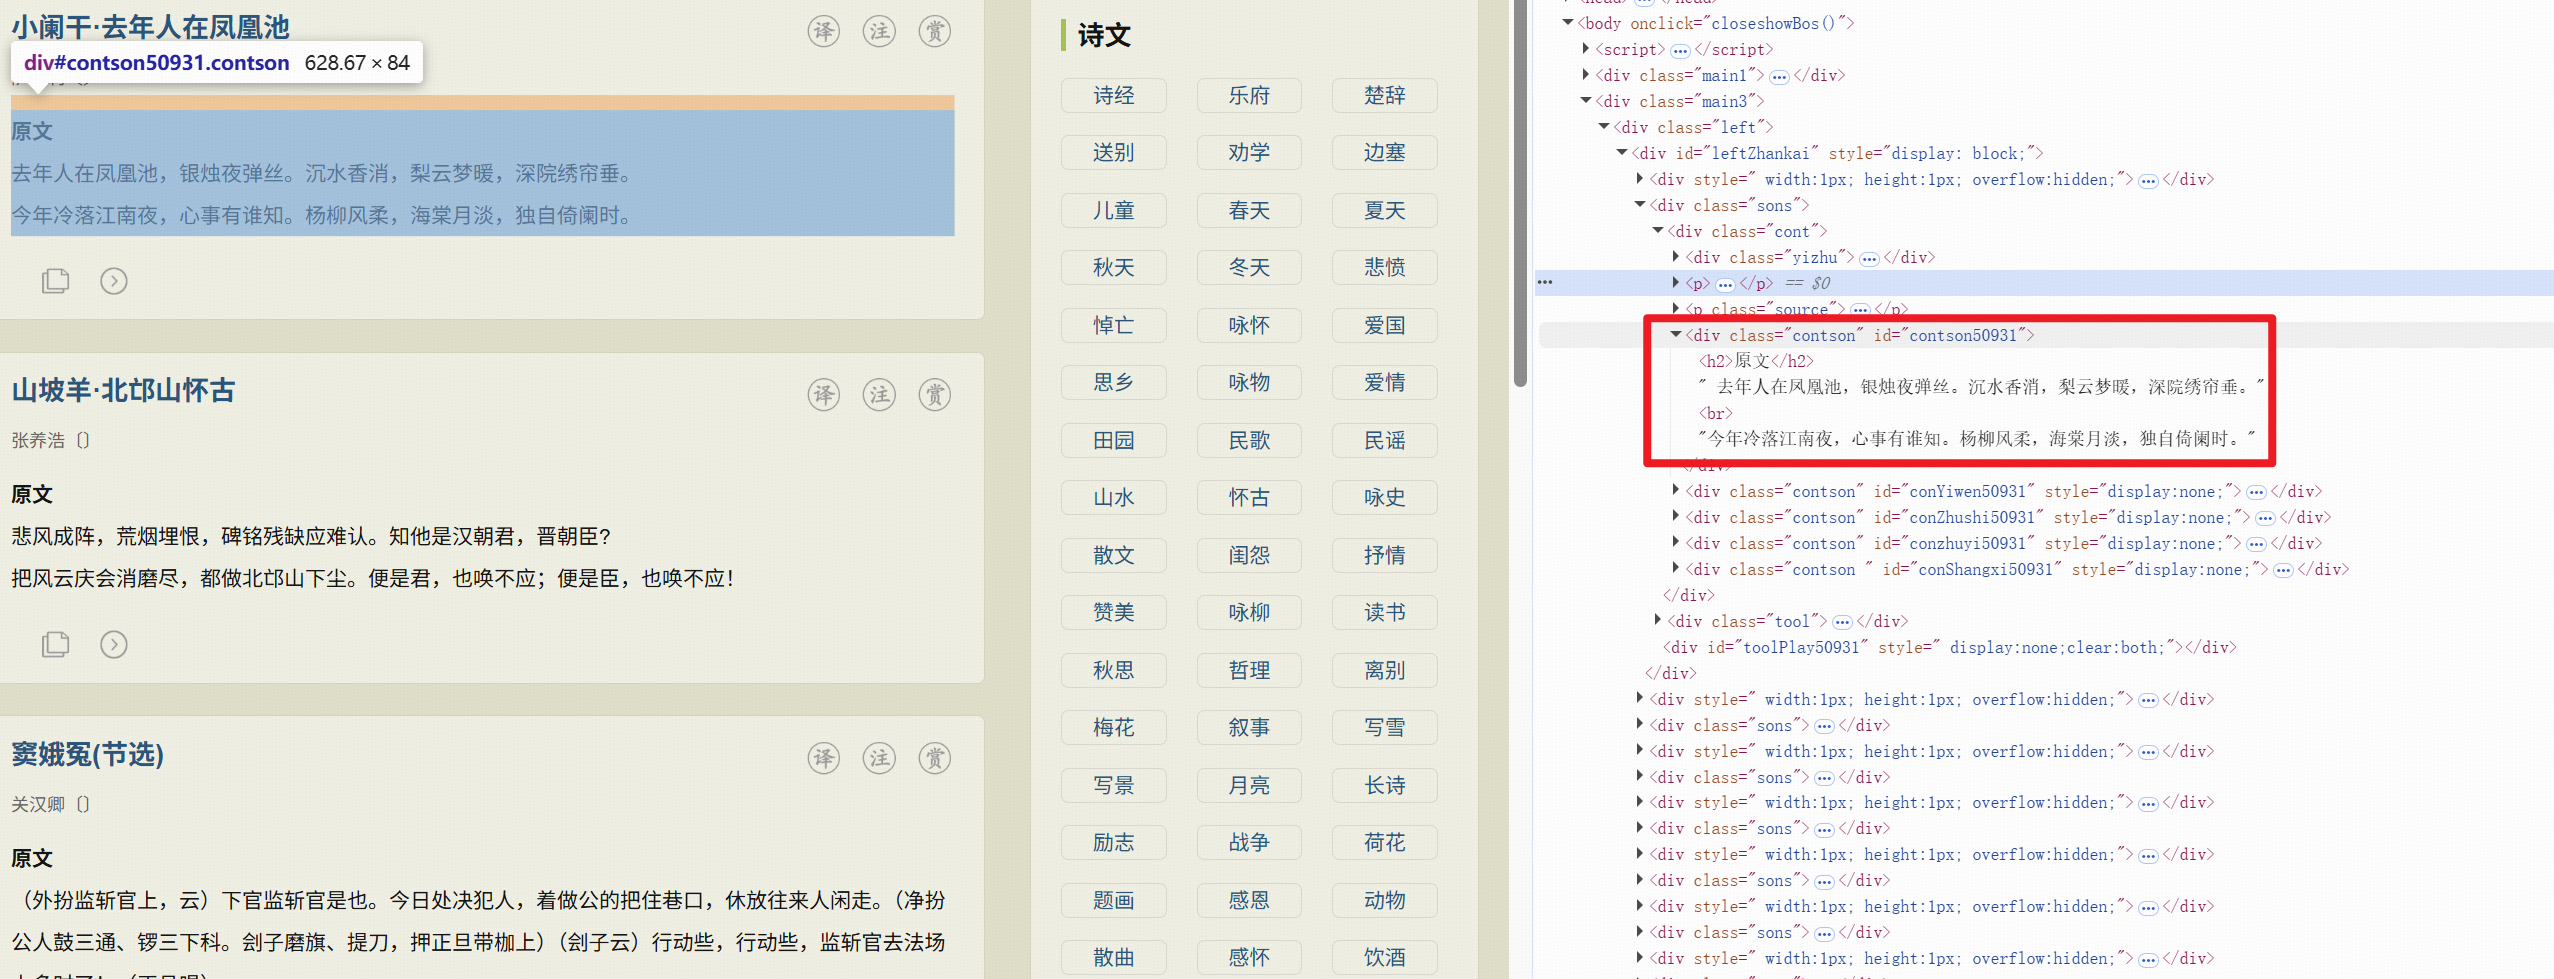2554x979 pixels.
Task: Select the 送别 category tag
Action: coord(1113,152)
